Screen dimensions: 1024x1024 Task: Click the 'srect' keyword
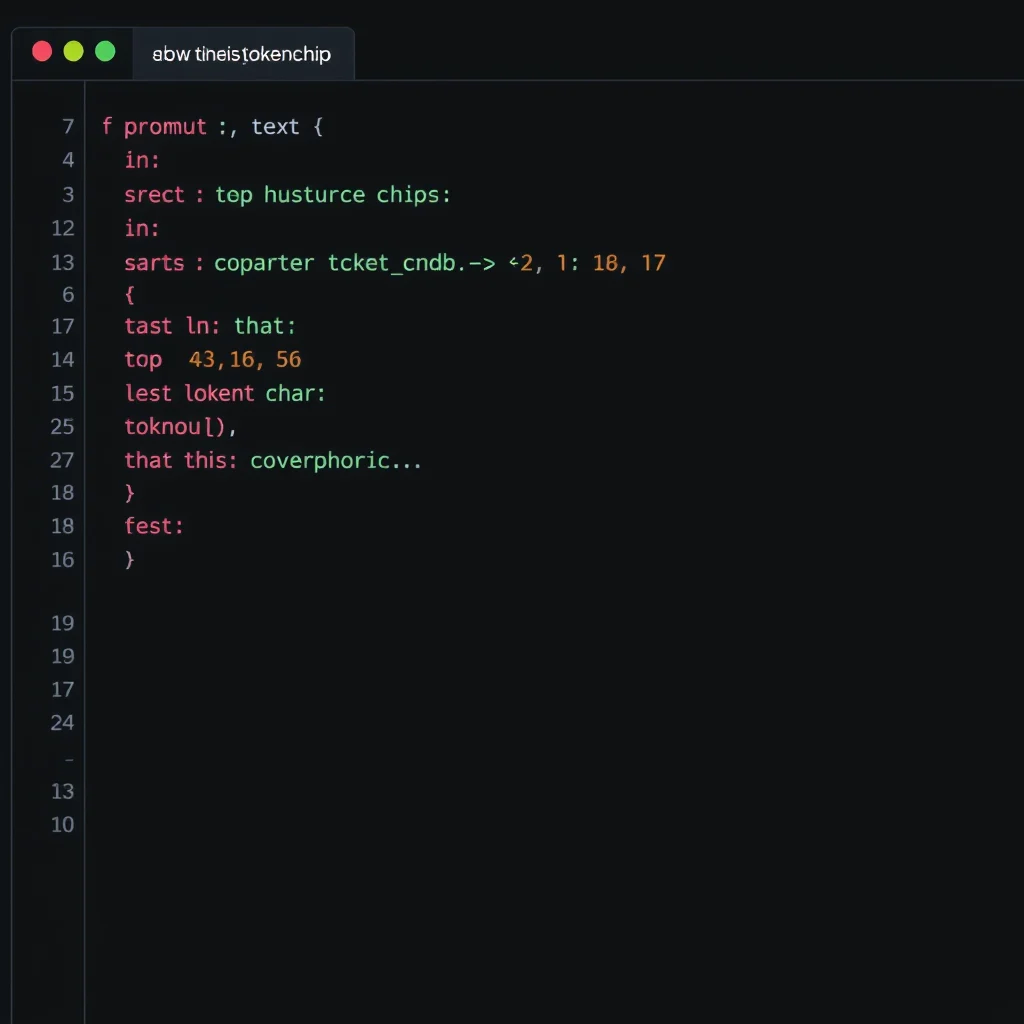pyautogui.click(x=155, y=195)
